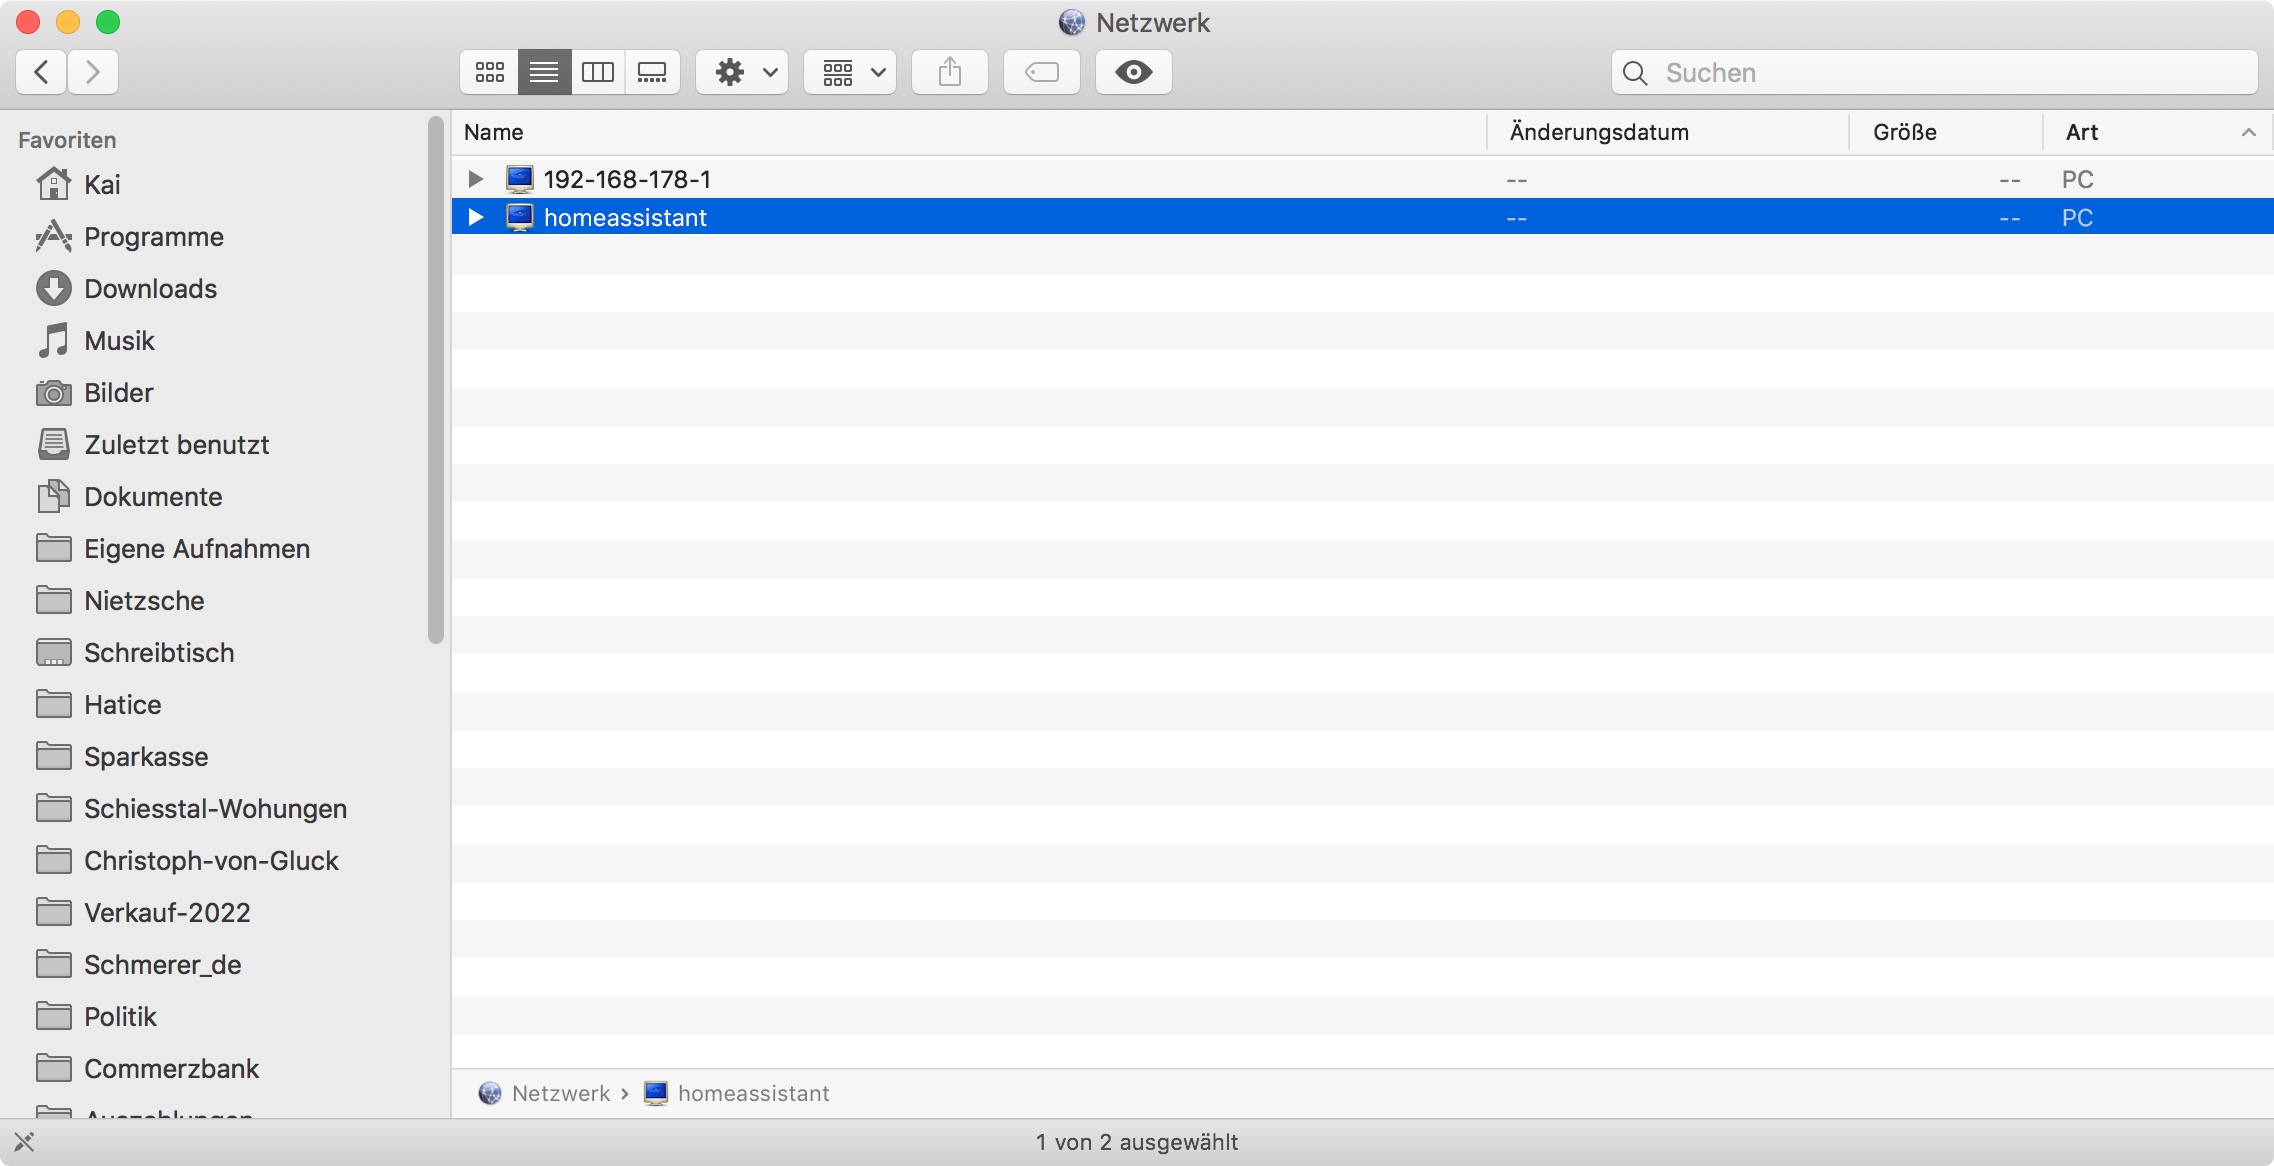Go forward with the right arrow
The height and width of the screenshot is (1166, 2274).
(x=93, y=72)
